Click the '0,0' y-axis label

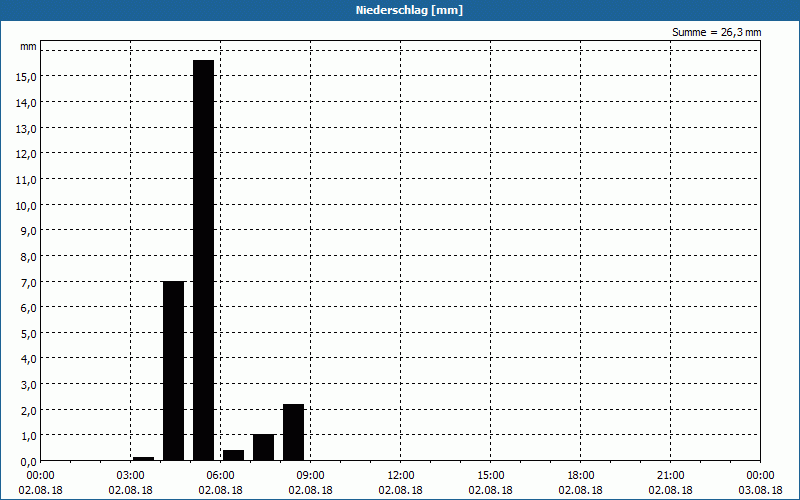click(29, 462)
